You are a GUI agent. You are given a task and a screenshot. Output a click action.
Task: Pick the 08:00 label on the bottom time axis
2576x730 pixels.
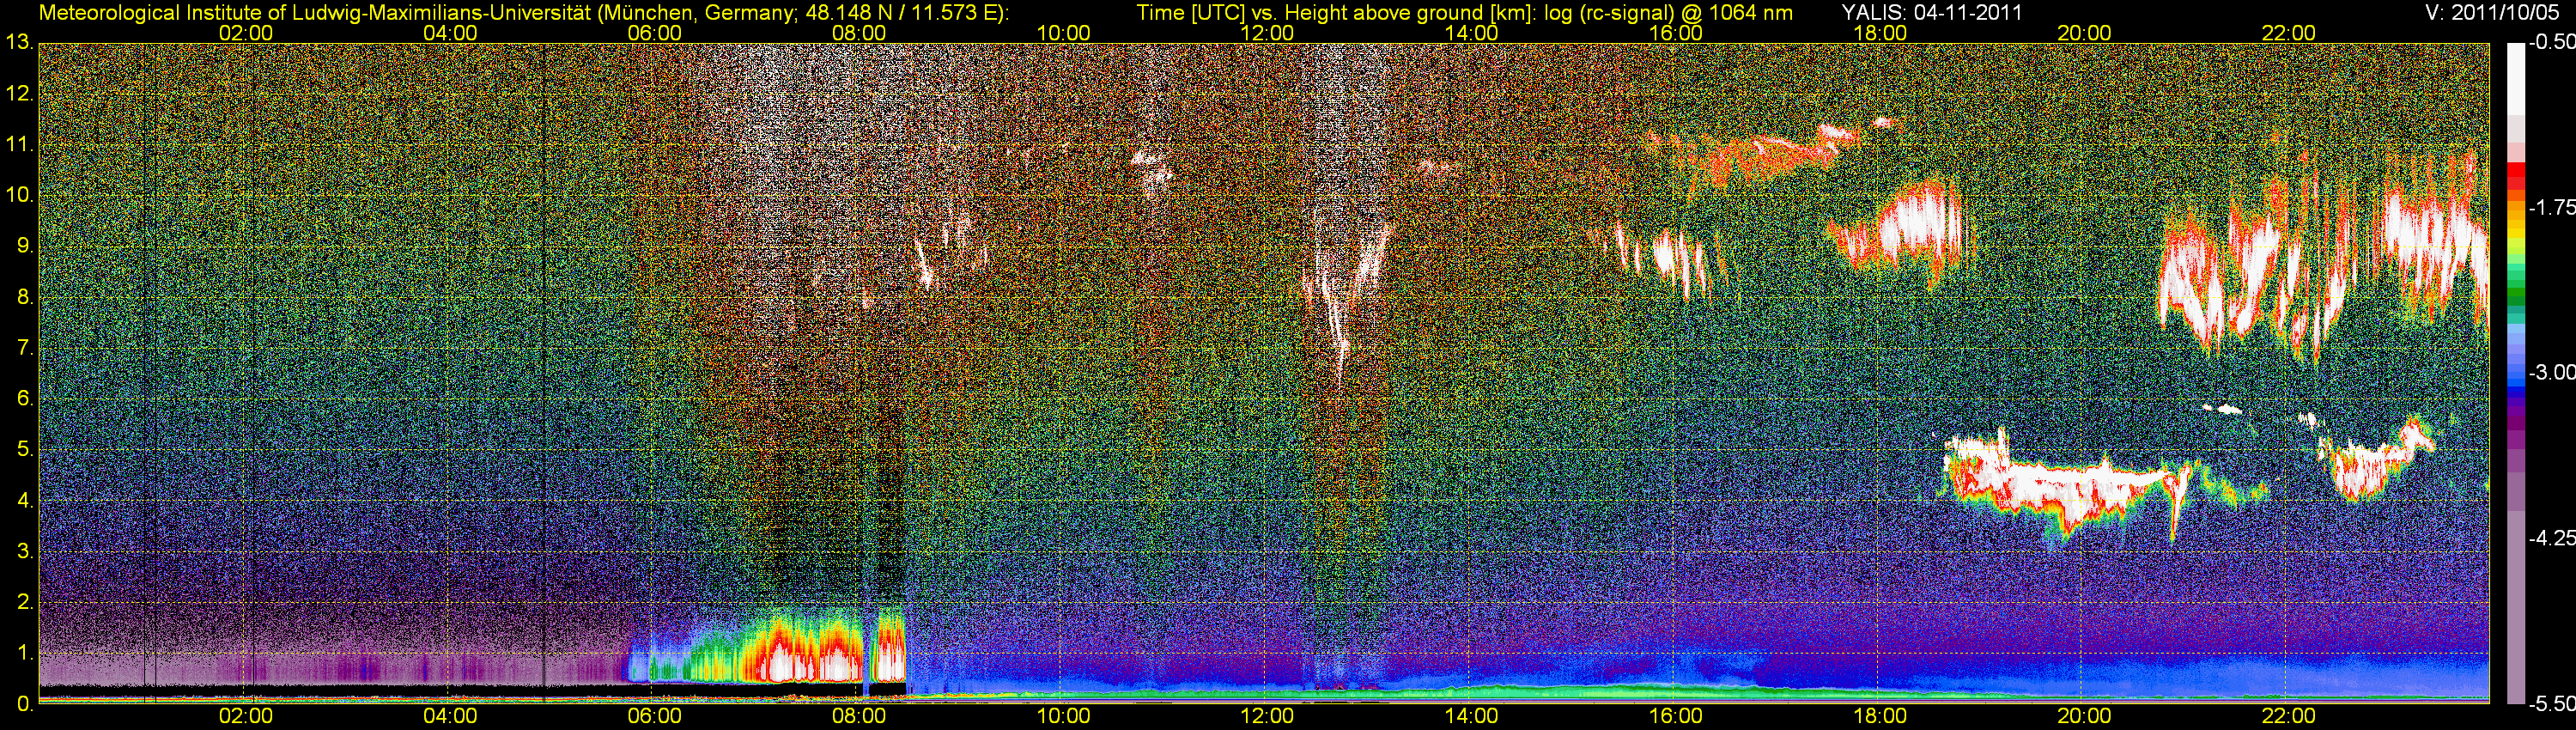tap(859, 716)
